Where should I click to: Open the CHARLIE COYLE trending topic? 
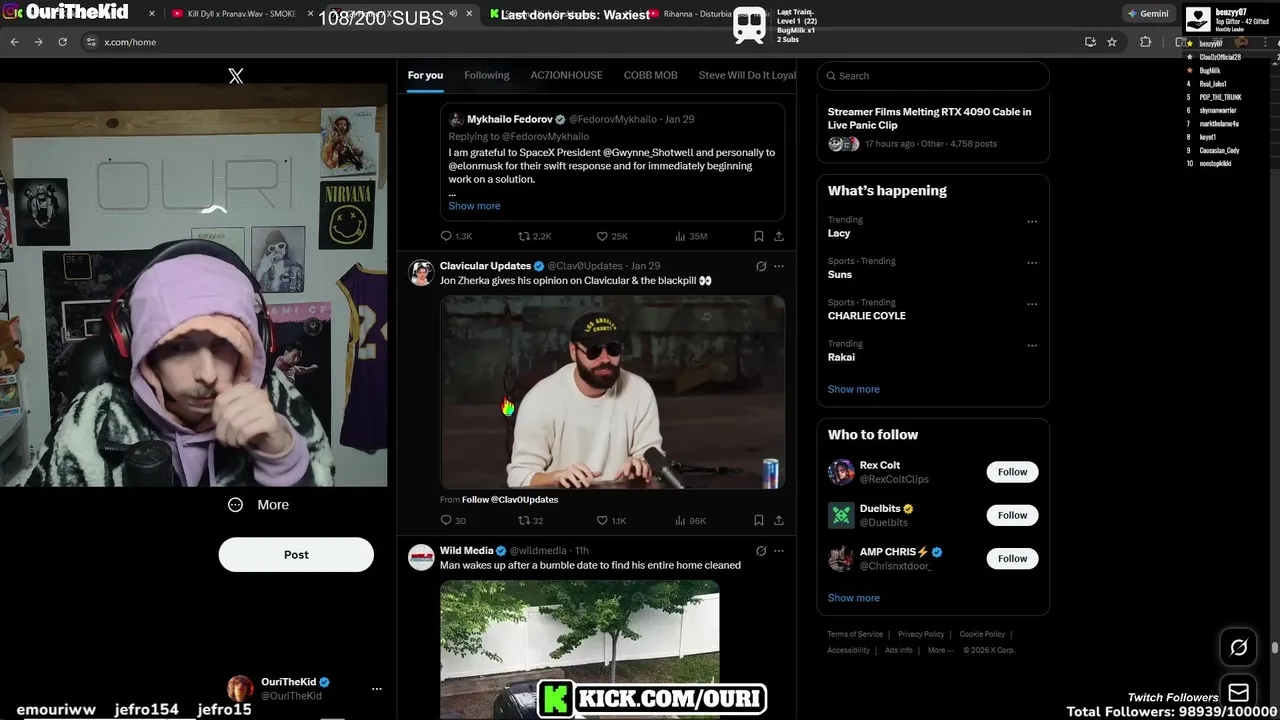point(867,316)
